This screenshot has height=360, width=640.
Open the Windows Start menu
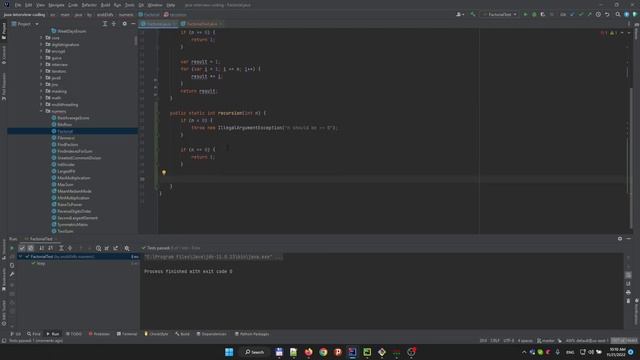click(x=229, y=352)
